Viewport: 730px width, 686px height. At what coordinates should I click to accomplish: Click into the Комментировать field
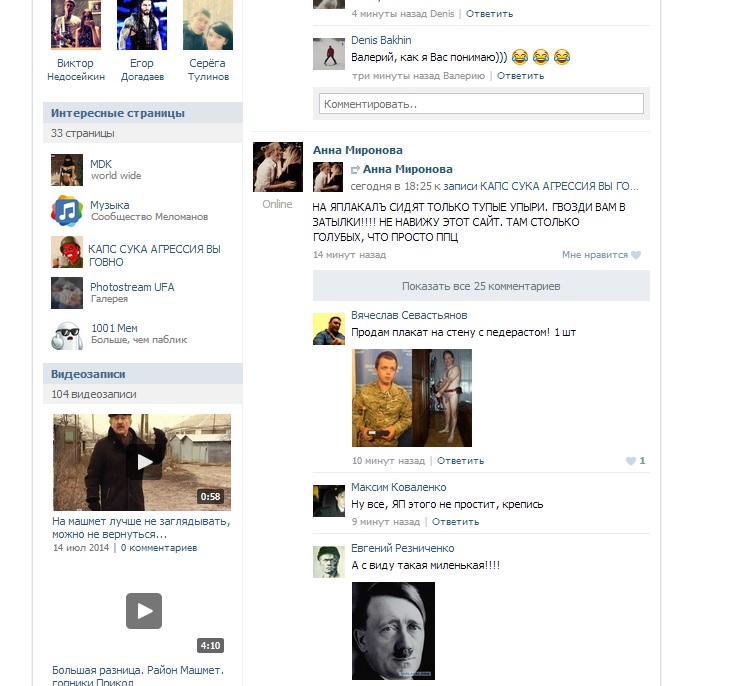(x=481, y=104)
